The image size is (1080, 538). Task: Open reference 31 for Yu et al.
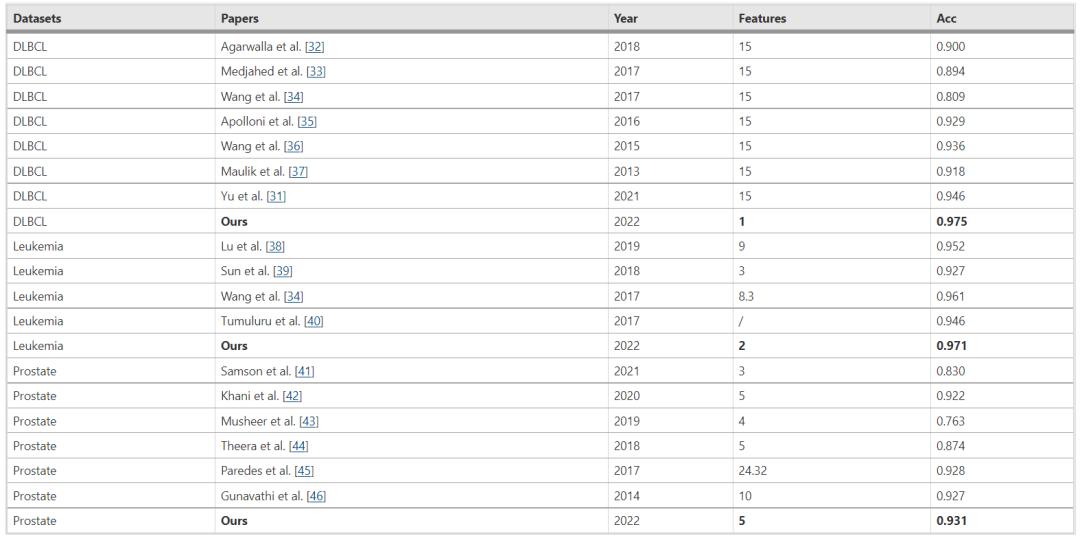click(276, 196)
